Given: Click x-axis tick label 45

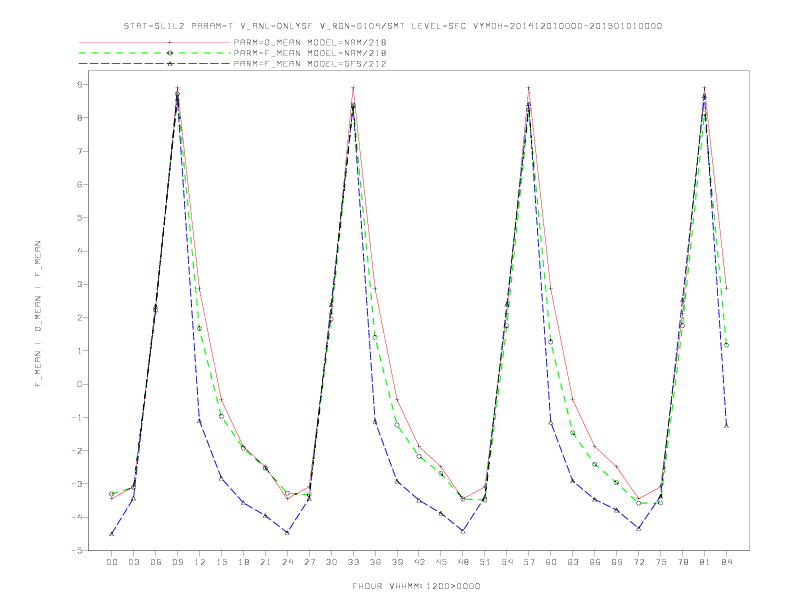Looking at the screenshot, I should [441, 562].
